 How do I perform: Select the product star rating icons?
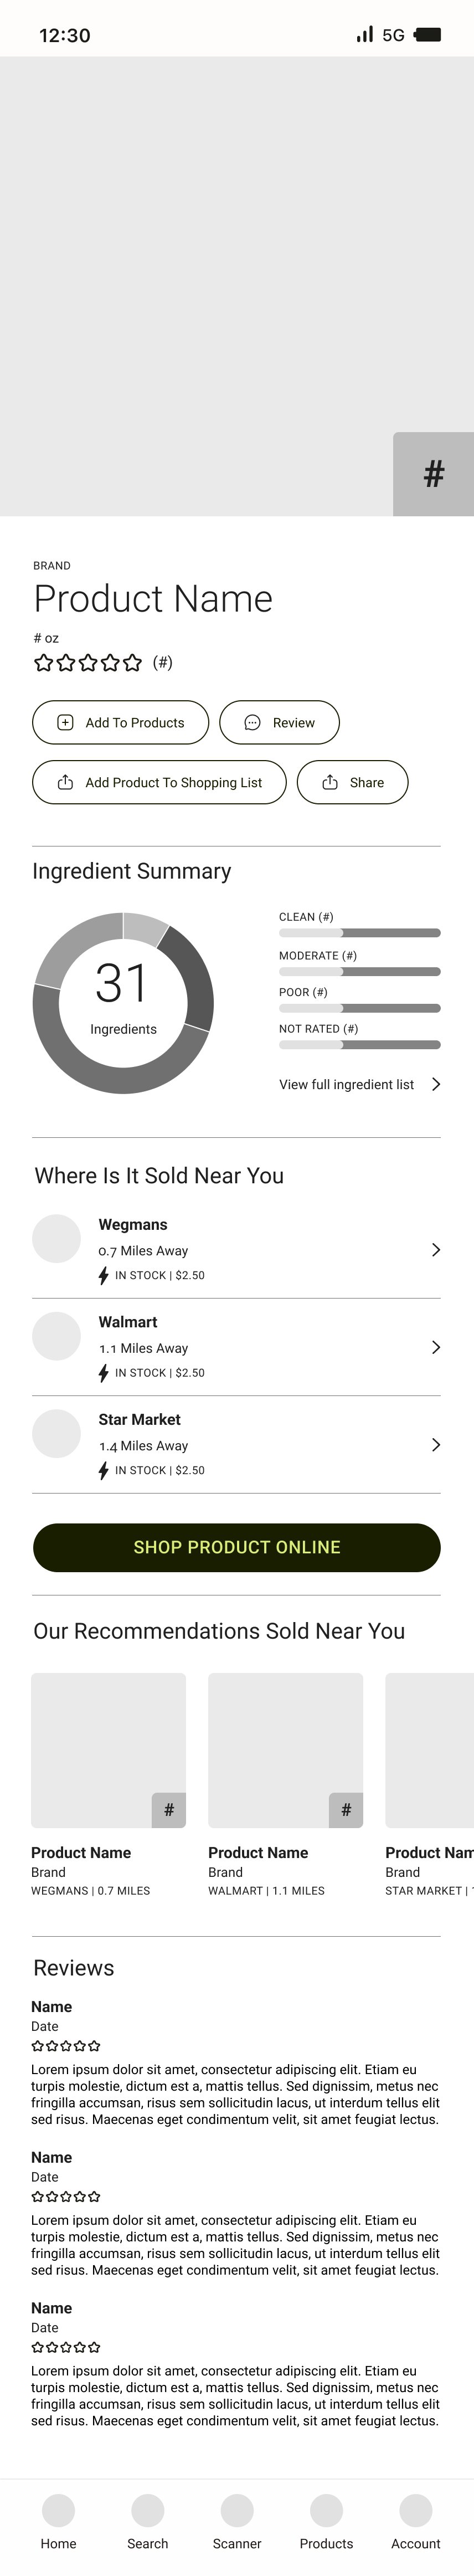click(88, 662)
